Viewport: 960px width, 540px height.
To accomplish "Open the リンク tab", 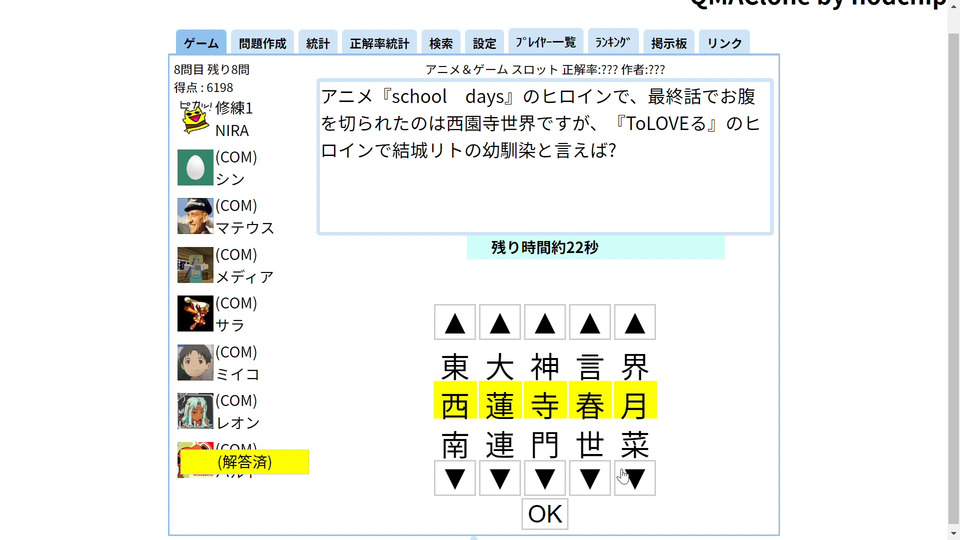I will click(x=724, y=43).
